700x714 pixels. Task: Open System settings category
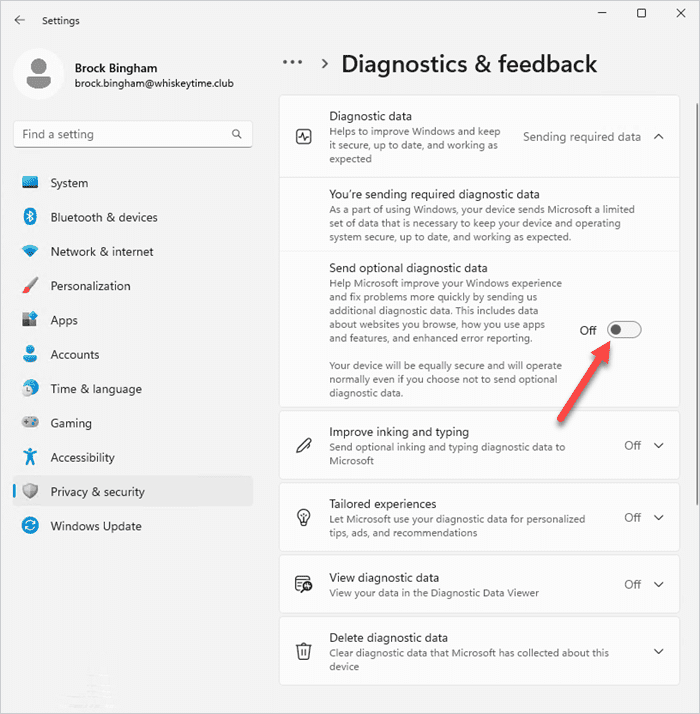133,183
